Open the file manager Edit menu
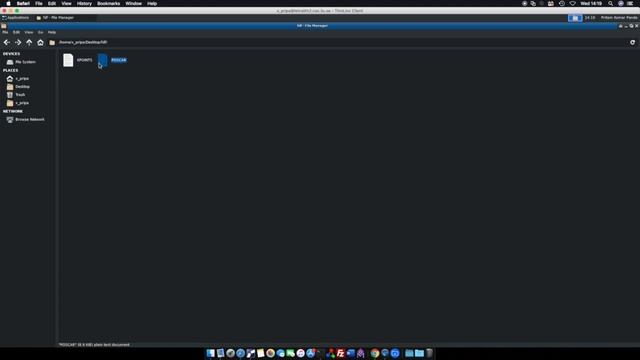Screen dimensions: 640x360 pyautogui.click(x=16, y=32)
